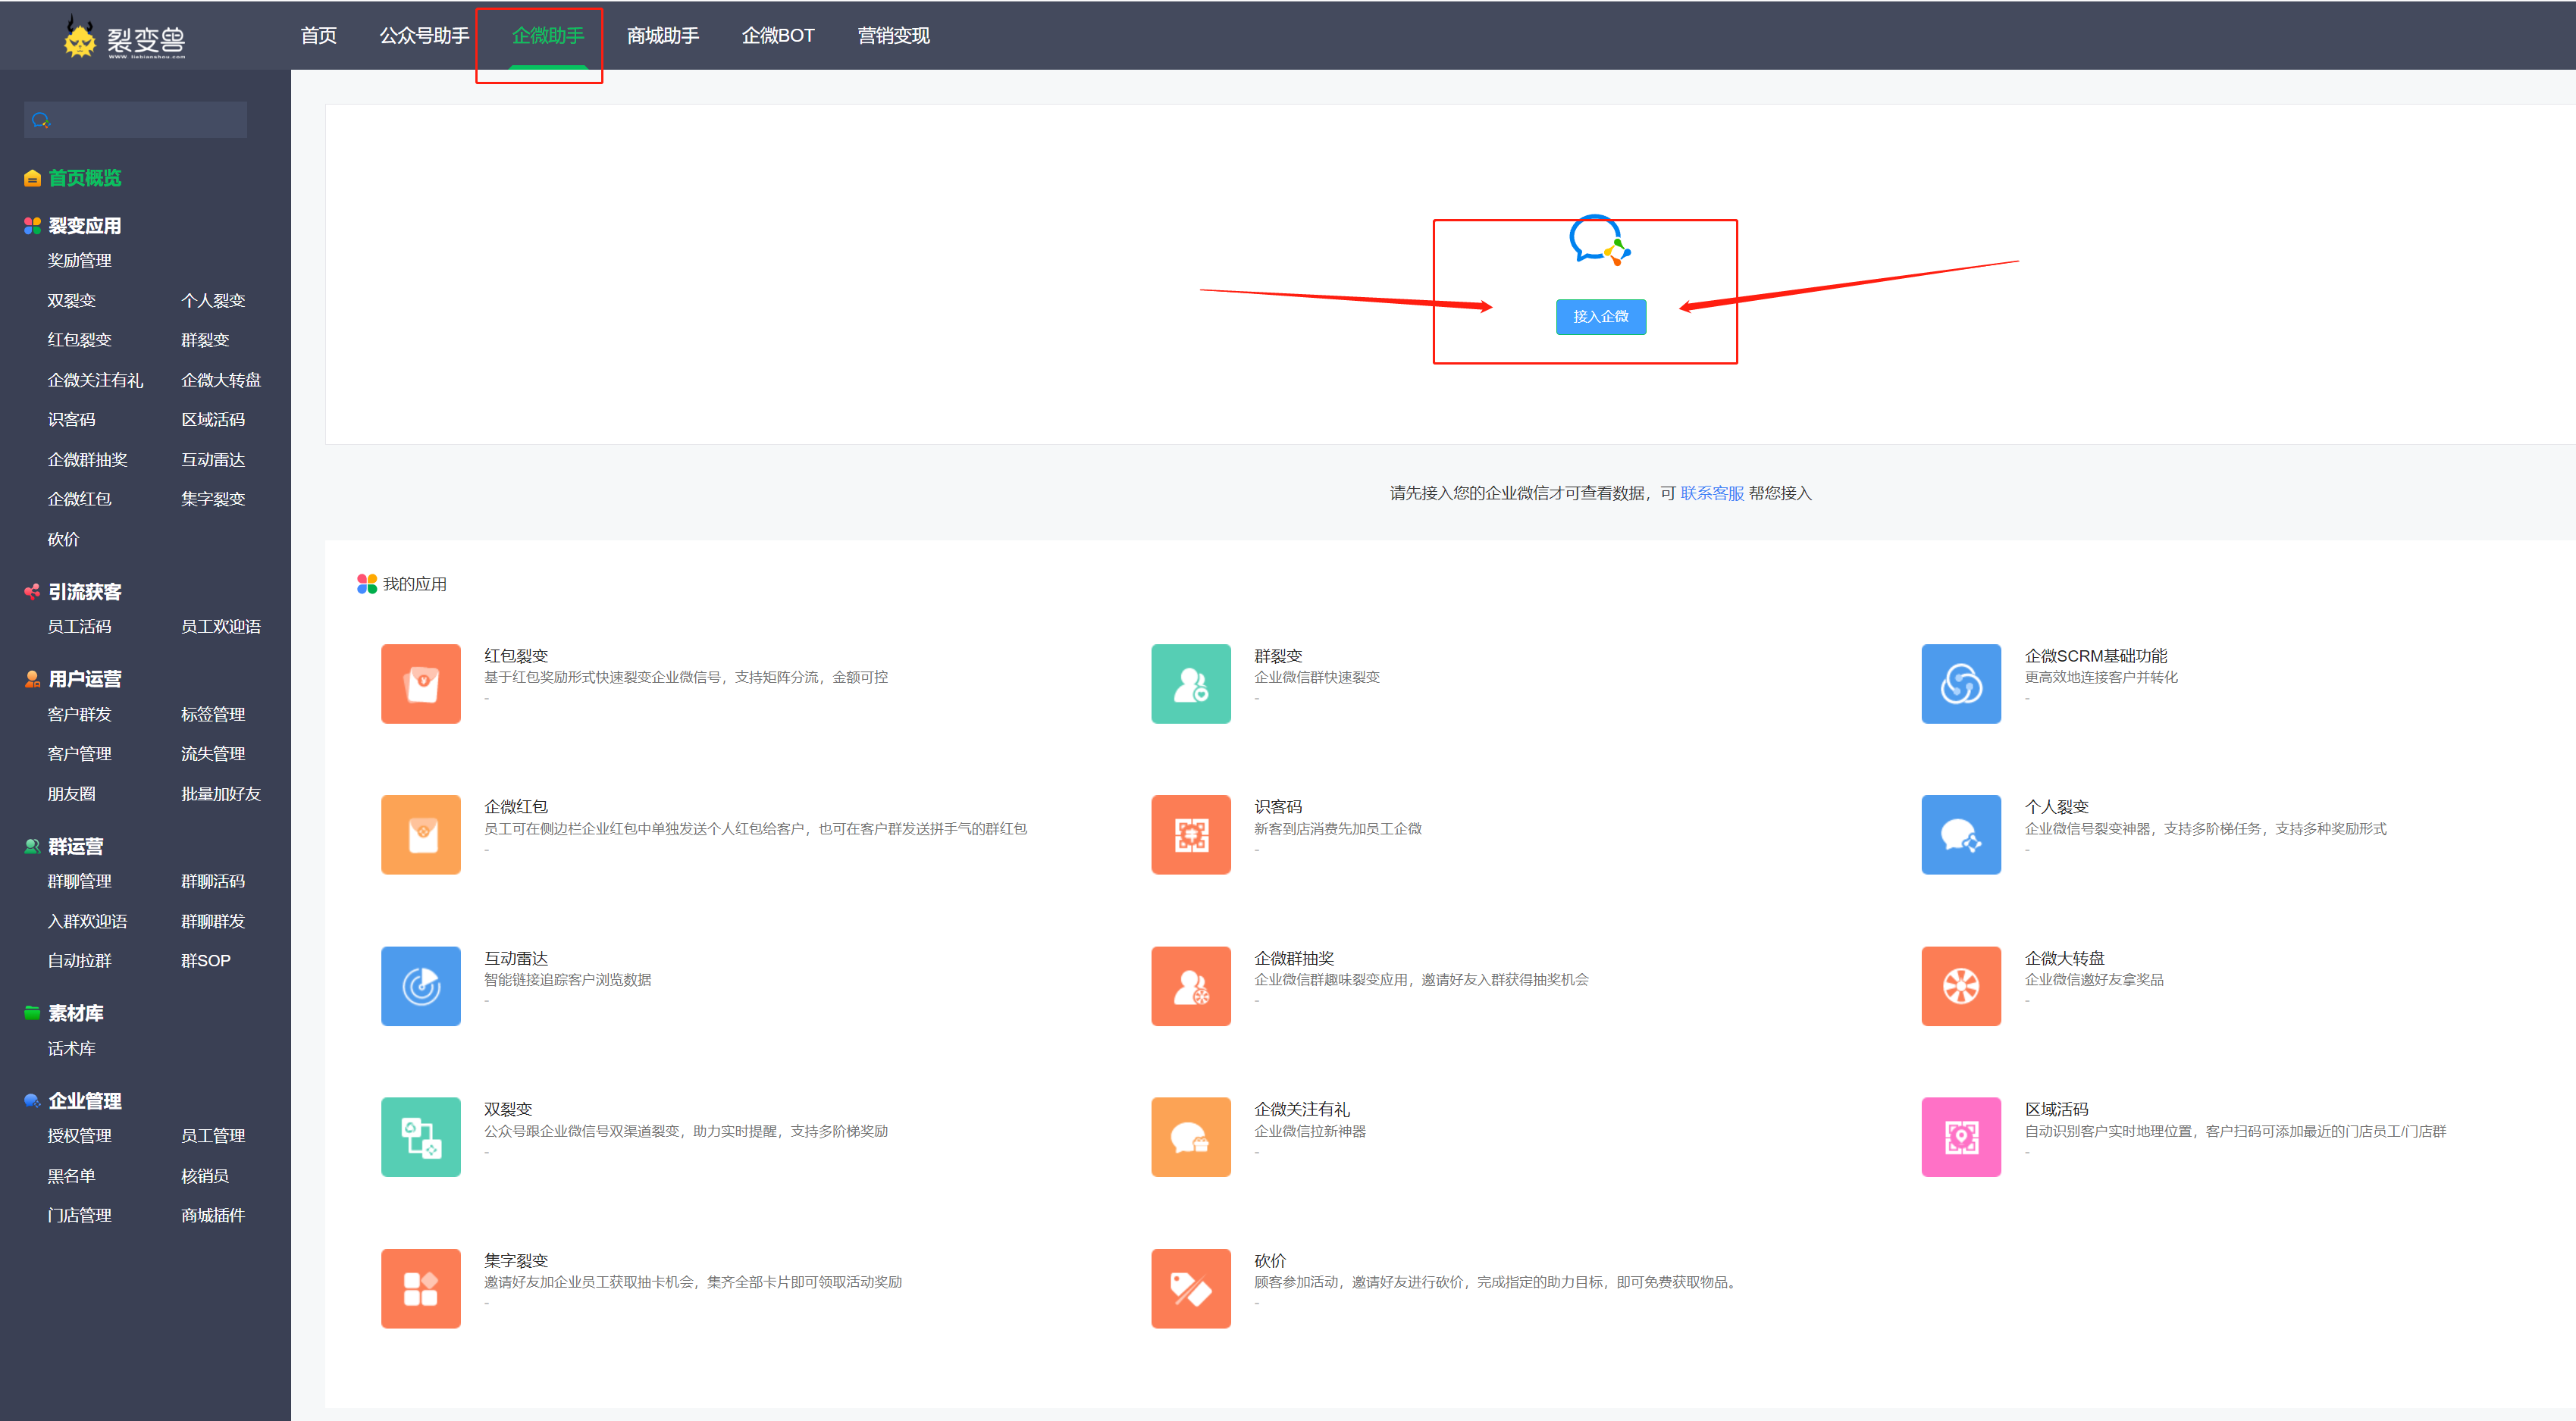Open 员工活码 in the sidebar
2576x1421 pixels.
[79, 627]
